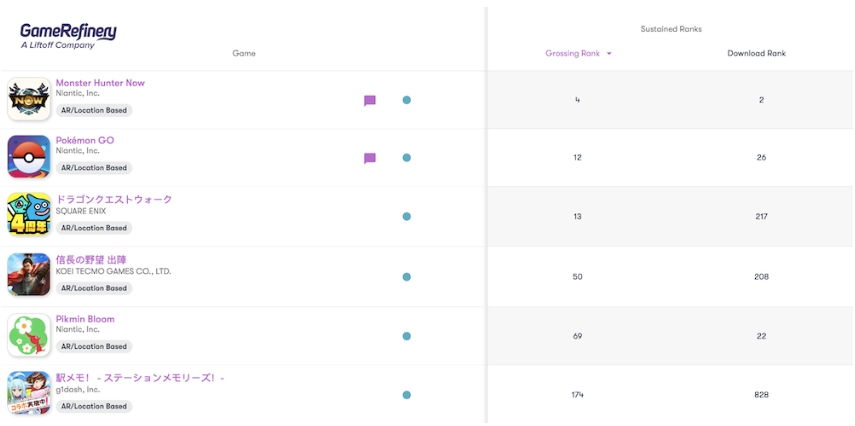Open the ドラゴンクエストウォーク title link
Image resolution: width=855 pixels, height=426 pixels.
tap(114, 199)
